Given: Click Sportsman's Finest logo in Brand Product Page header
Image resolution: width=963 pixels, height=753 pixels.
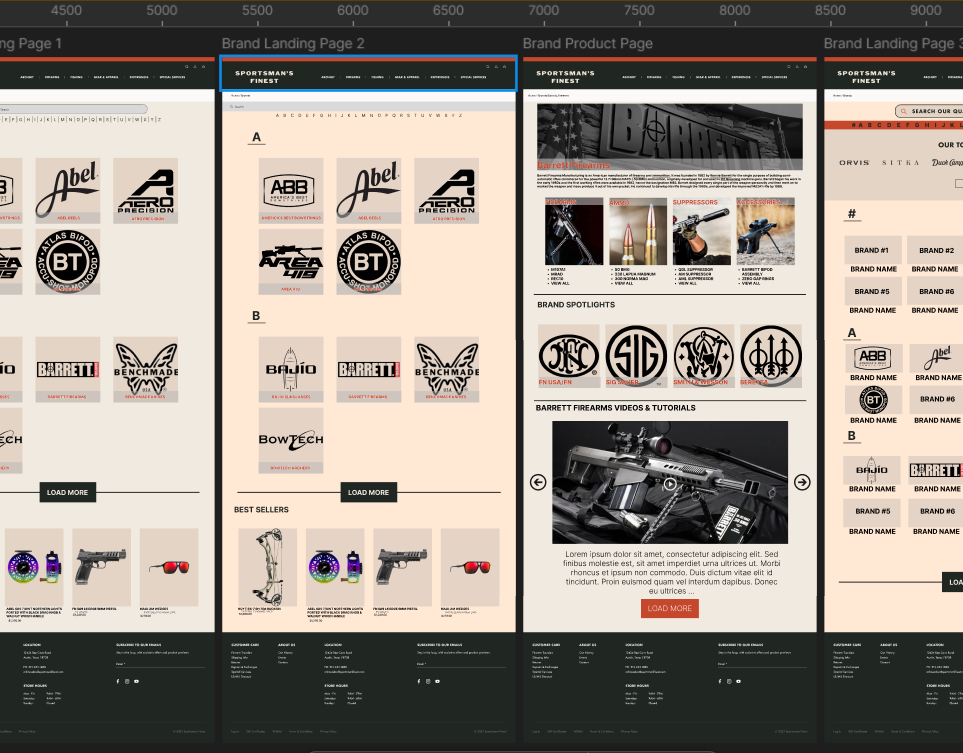Looking at the screenshot, I should coord(565,77).
